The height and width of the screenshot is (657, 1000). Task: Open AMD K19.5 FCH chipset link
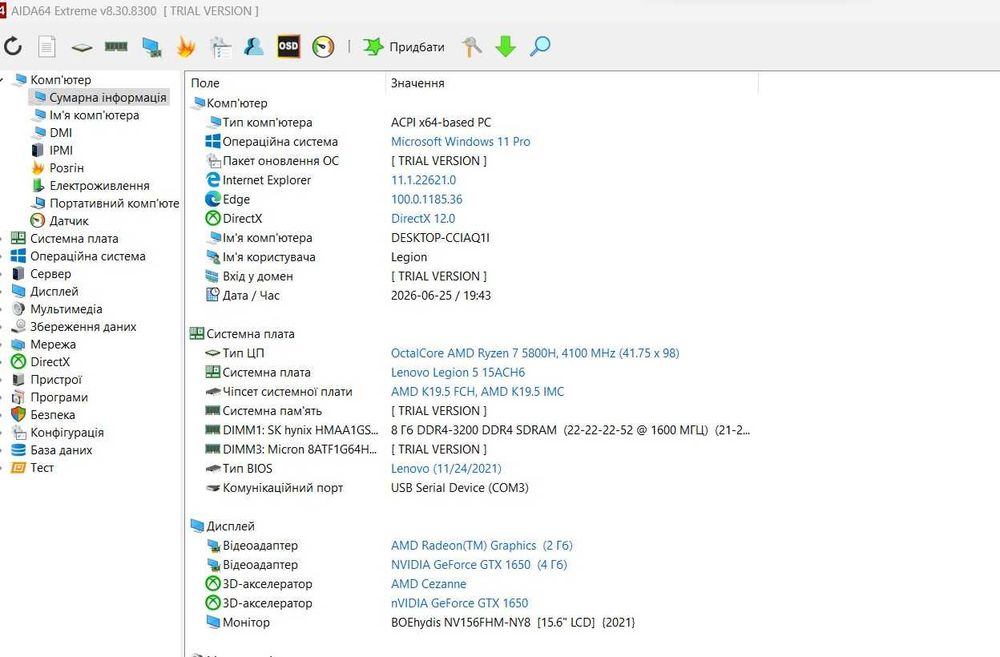(478, 392)
